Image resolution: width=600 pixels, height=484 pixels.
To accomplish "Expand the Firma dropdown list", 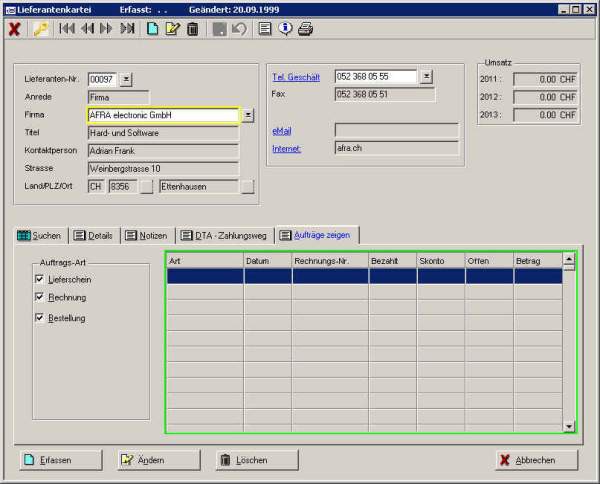I will pos(248,115).
